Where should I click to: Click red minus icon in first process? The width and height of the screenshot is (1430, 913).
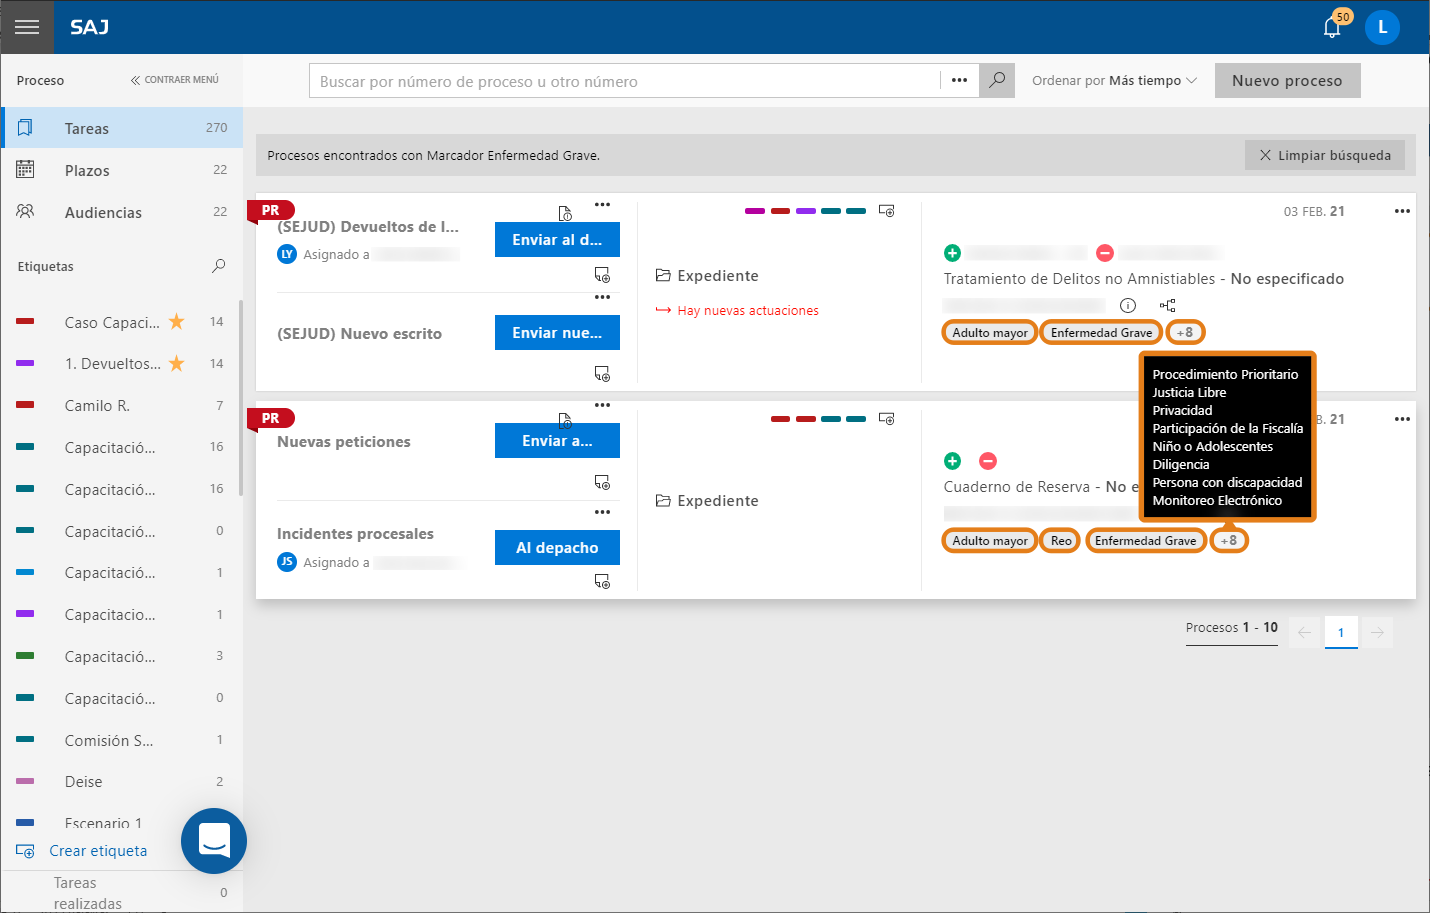1105,253
